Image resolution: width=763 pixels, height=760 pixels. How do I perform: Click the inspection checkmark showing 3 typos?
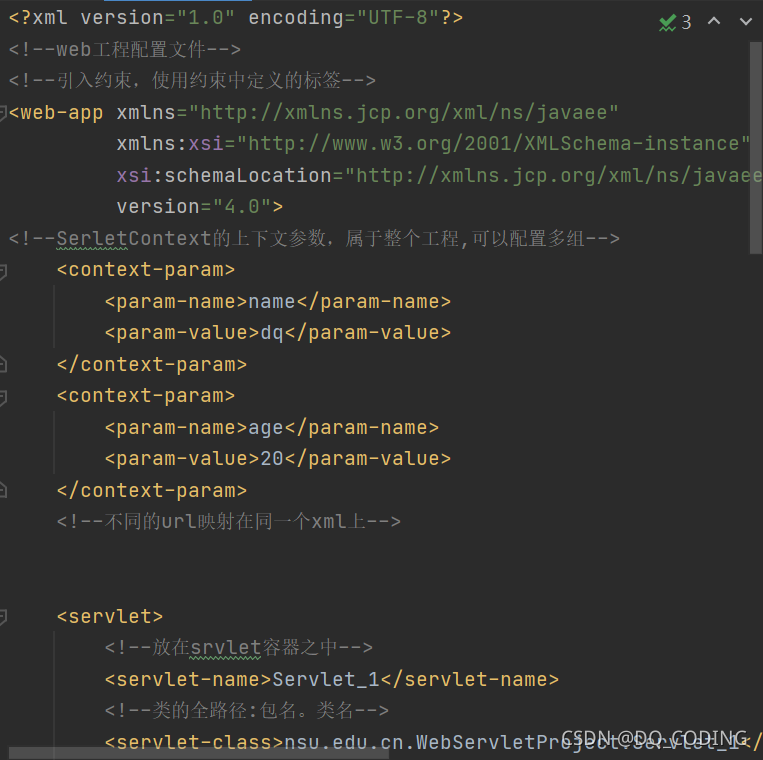coord(674,22)
